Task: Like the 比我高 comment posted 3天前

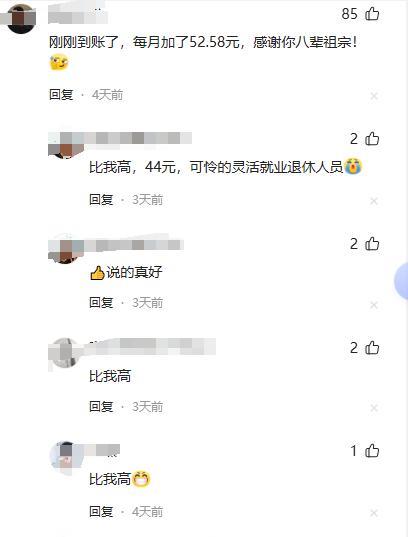Action: [x=372, y=348]
